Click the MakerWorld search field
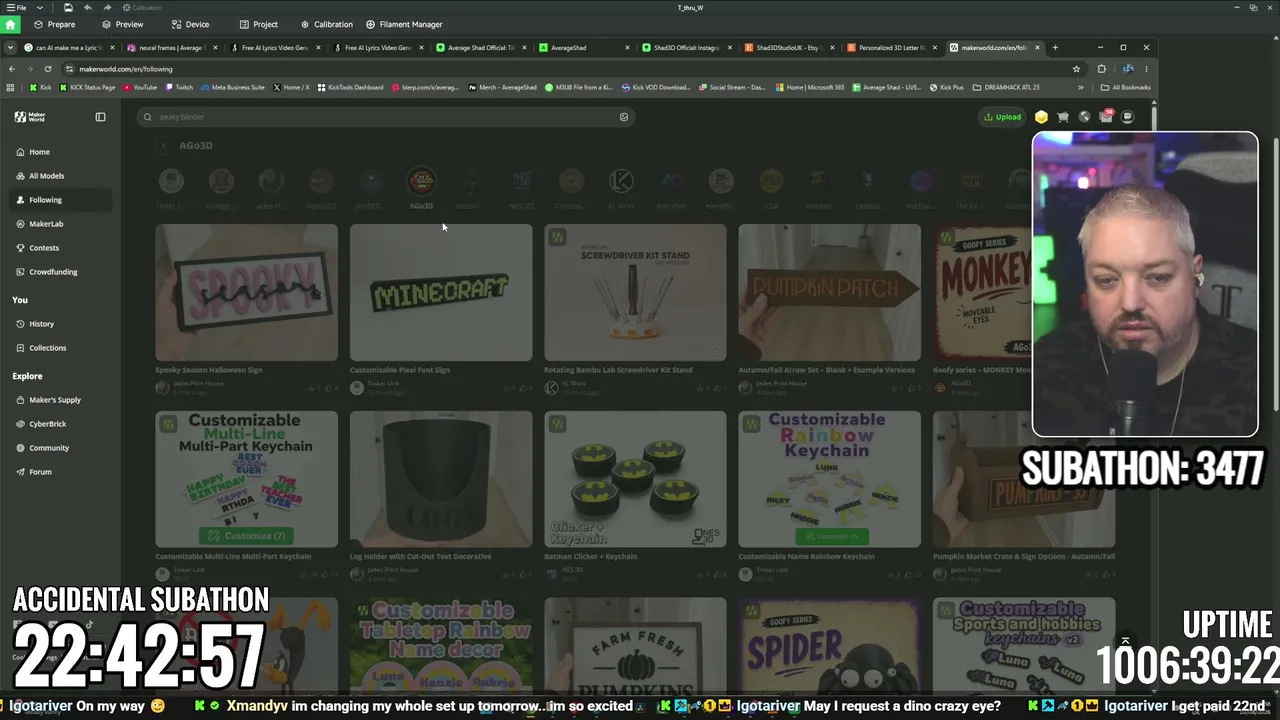Viewport: 1280px width, 720px height. [385, 117]
